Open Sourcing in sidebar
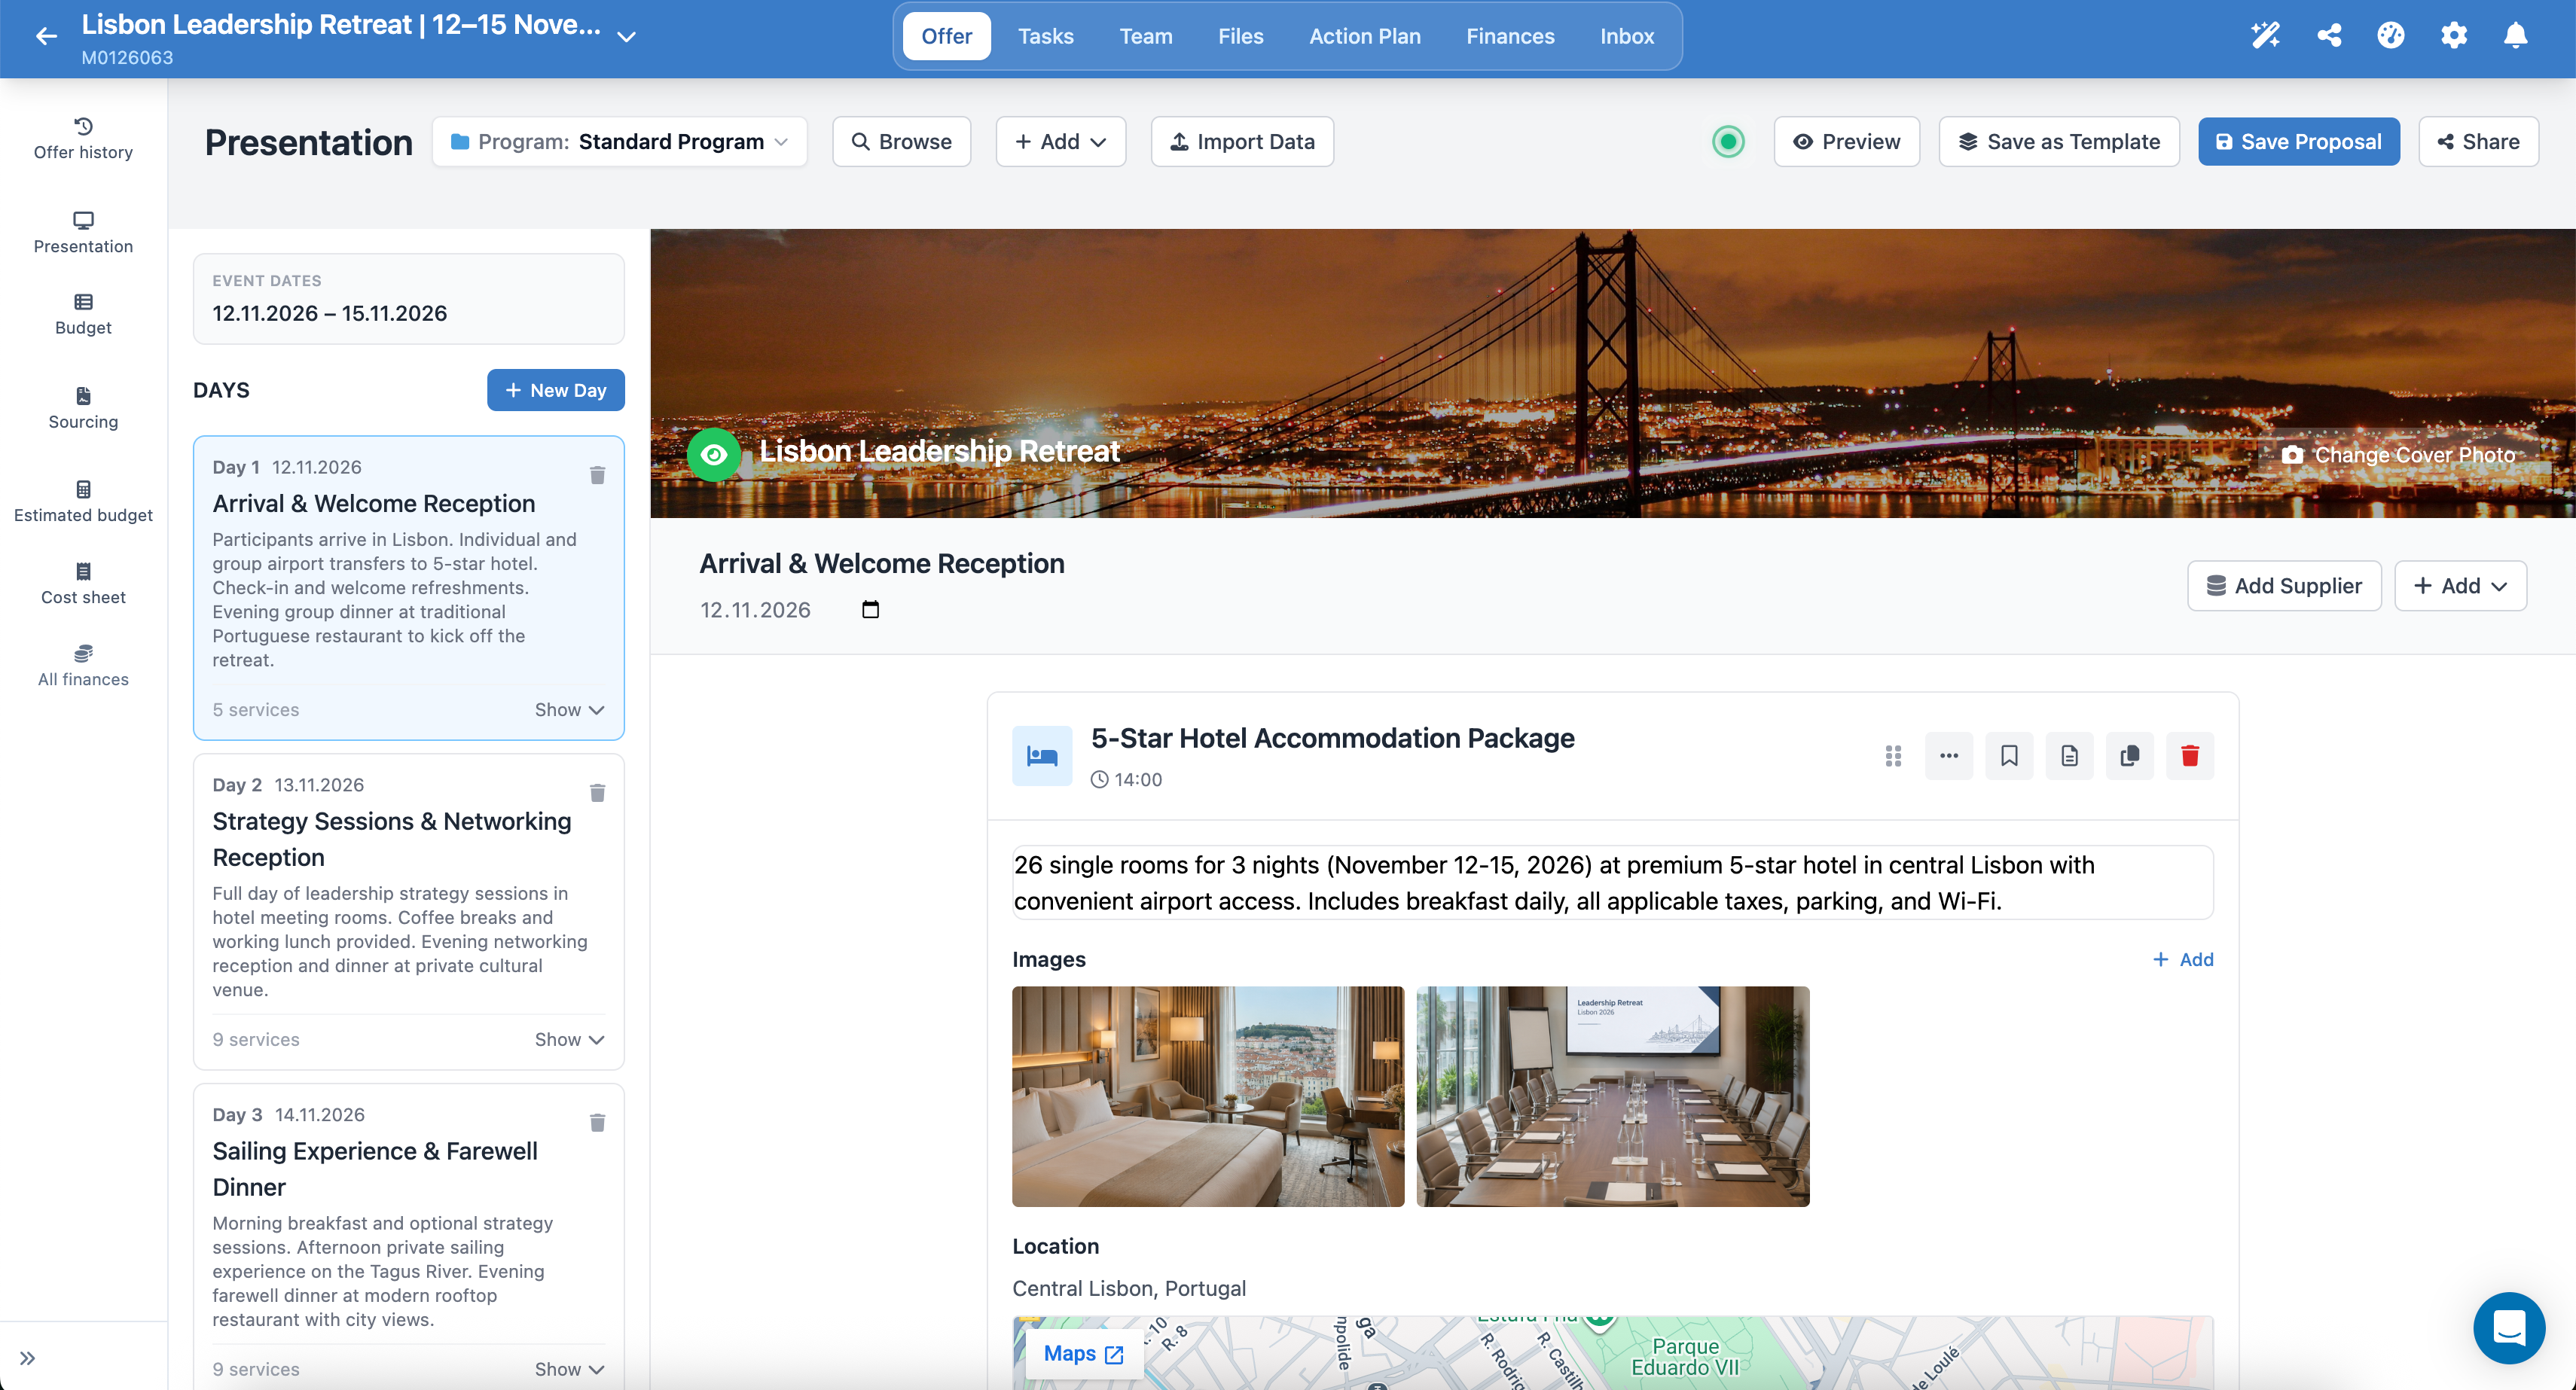 click(x=83, y=408)
